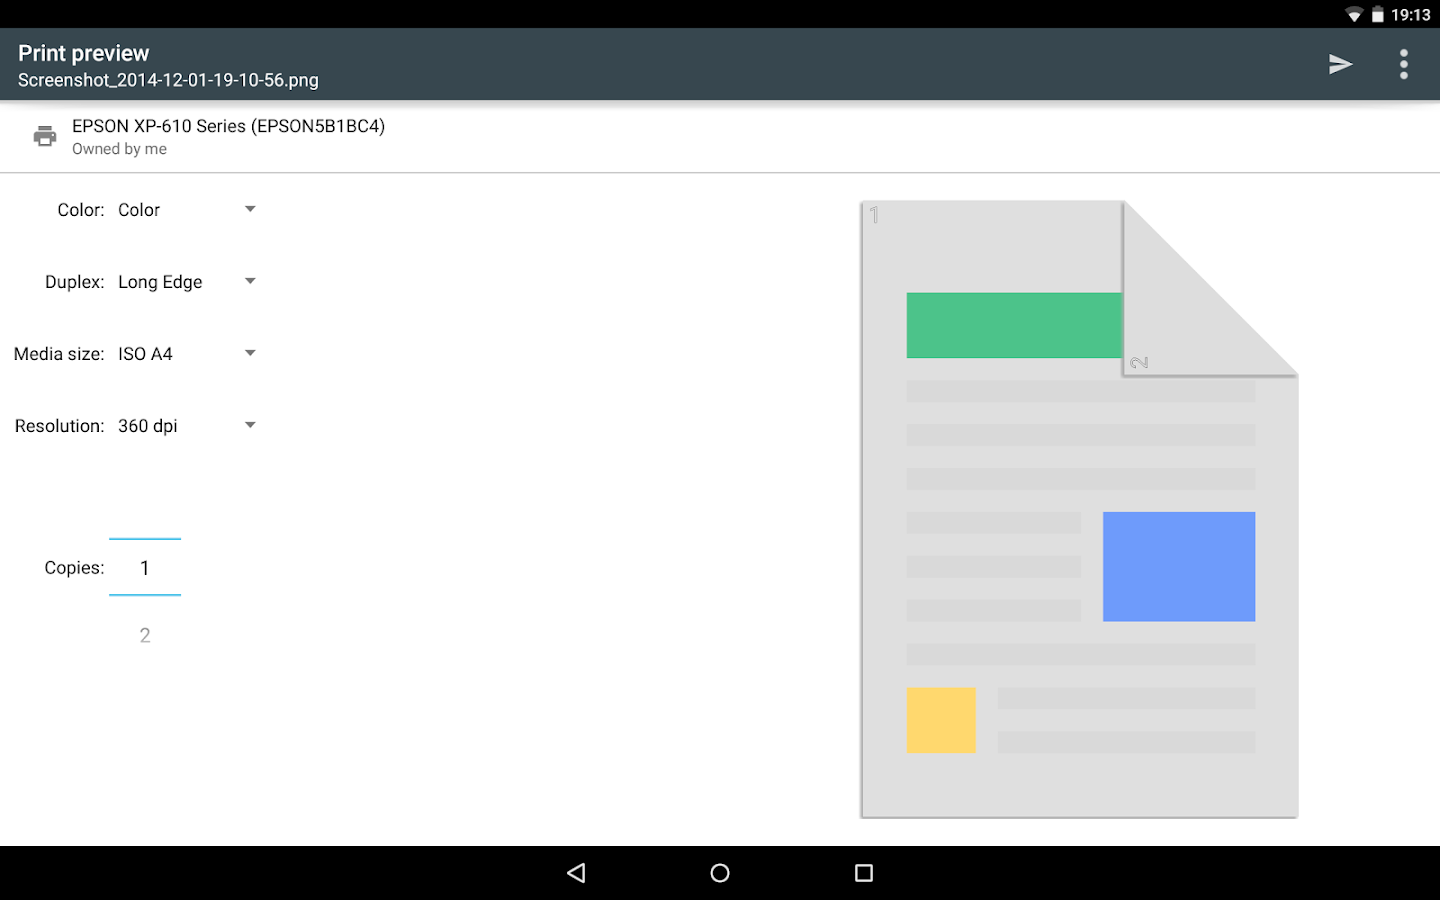Expand the Duplex dropdown arrow
This screenshot has width=1440, height=900.
250,281
